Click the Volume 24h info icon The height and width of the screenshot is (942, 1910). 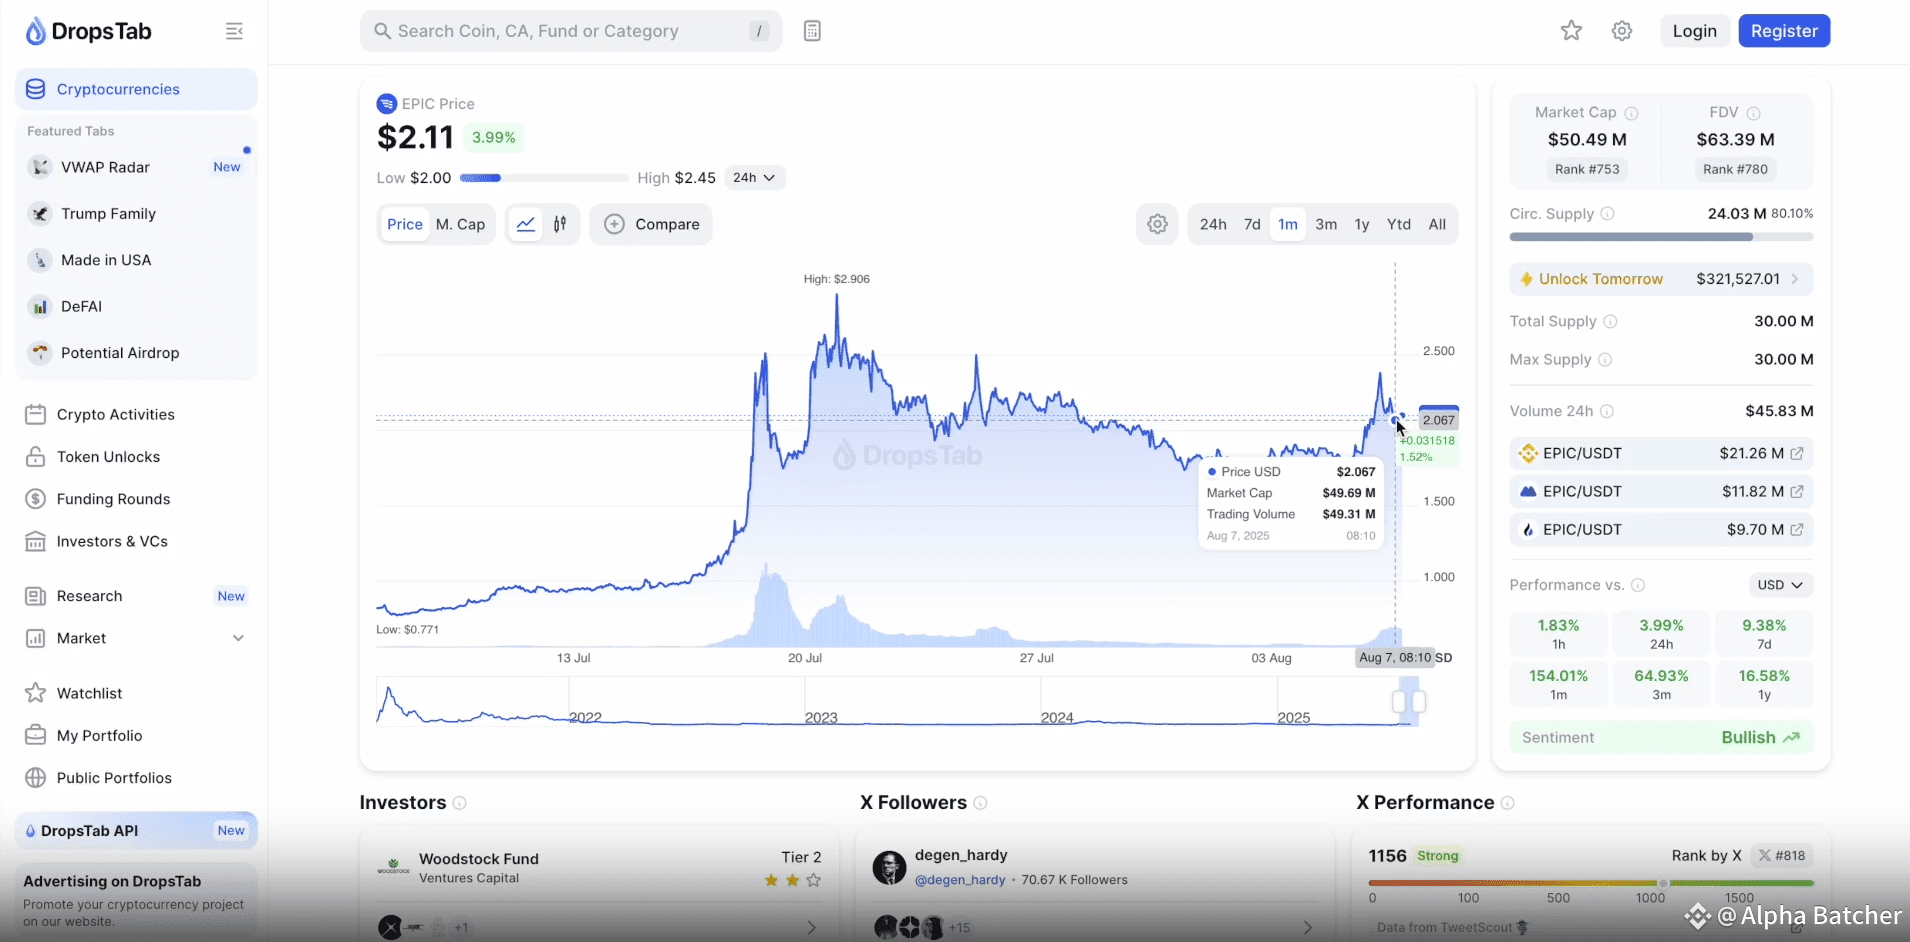click(x=1606, y=411)
